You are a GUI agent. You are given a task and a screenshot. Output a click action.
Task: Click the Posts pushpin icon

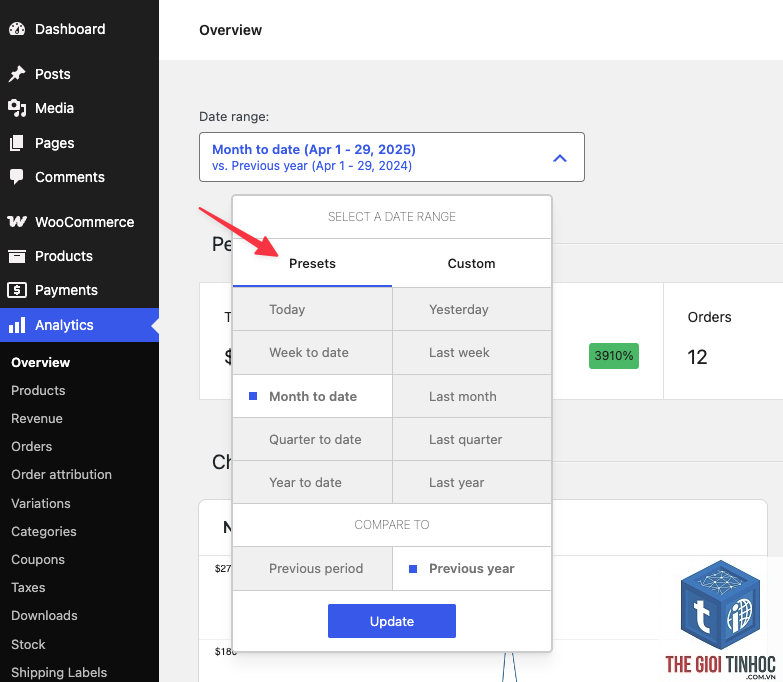tap(16, 74)
